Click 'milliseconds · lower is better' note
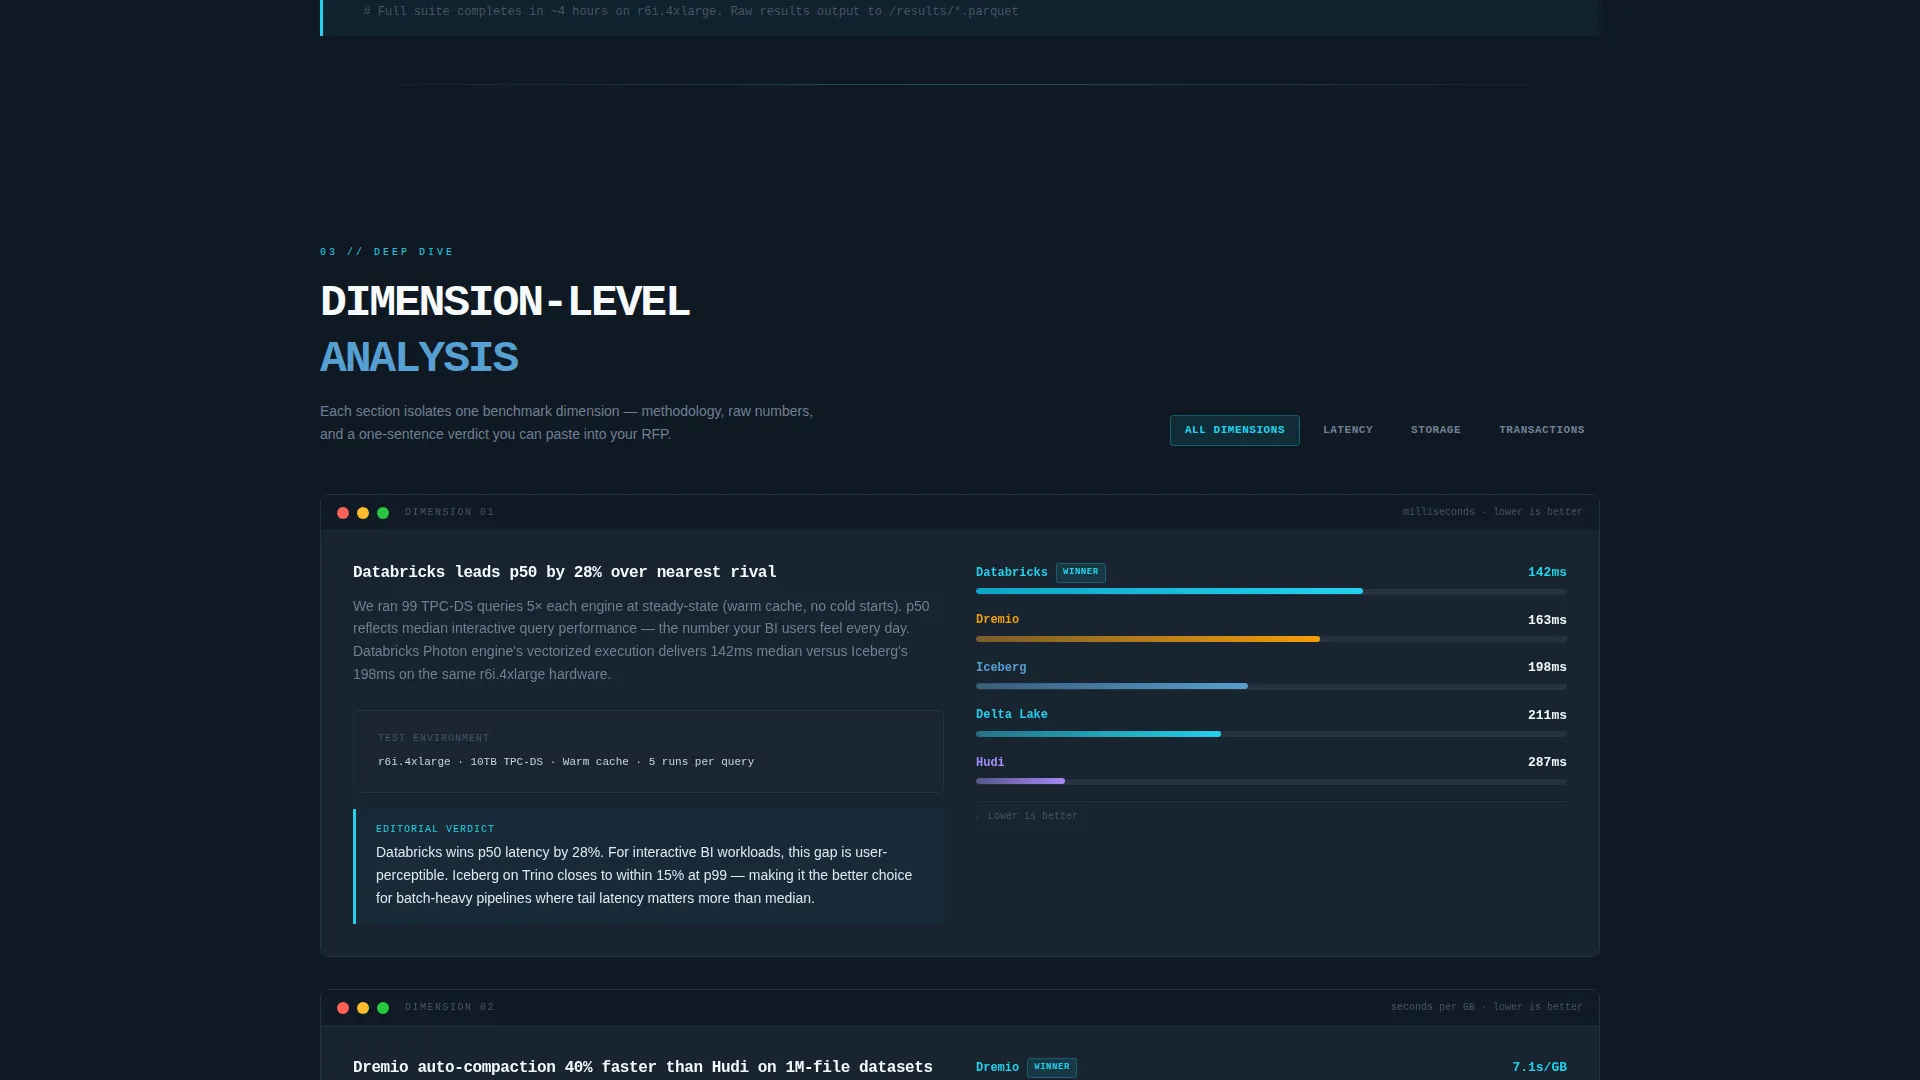This screenshot has height=1080, width=1920. pos(1492,512)
